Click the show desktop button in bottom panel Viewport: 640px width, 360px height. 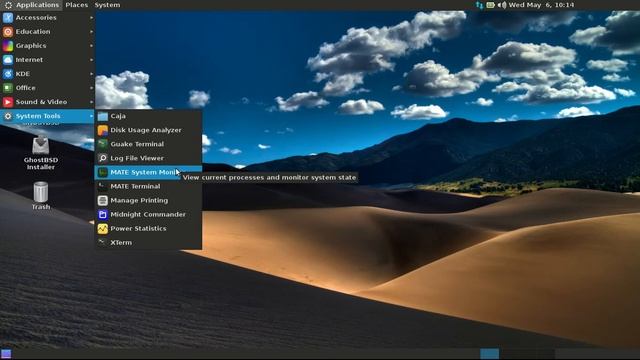[6, 353]
